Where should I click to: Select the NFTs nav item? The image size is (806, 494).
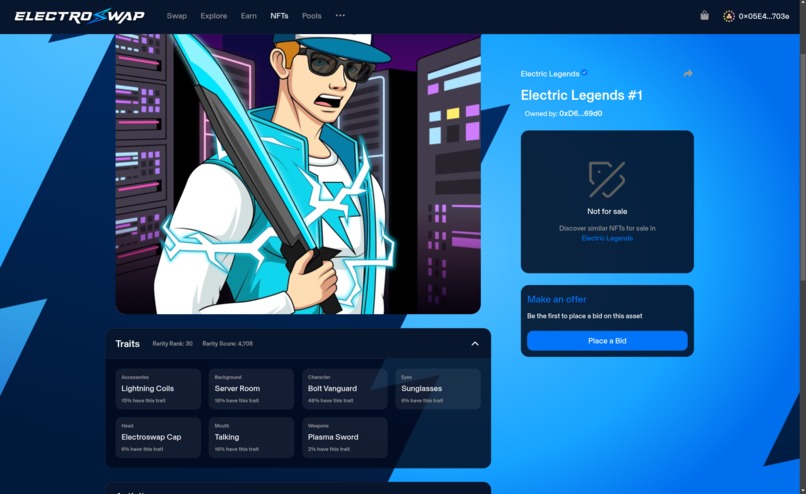click(279, 16)
